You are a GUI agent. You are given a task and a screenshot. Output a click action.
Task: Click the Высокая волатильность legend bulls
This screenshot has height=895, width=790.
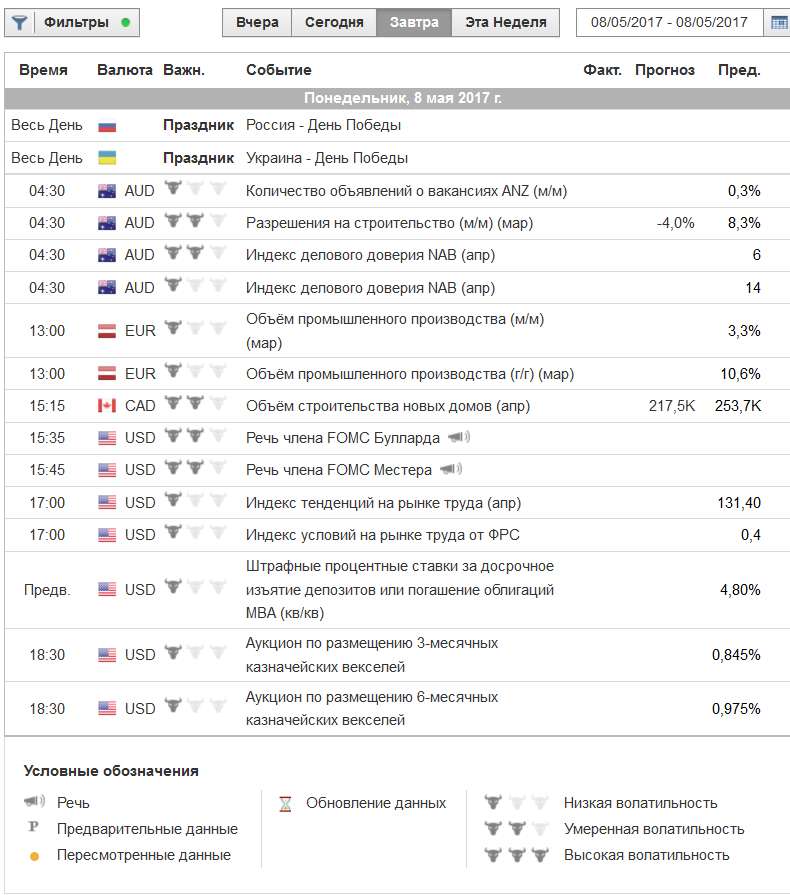[516, 855]
